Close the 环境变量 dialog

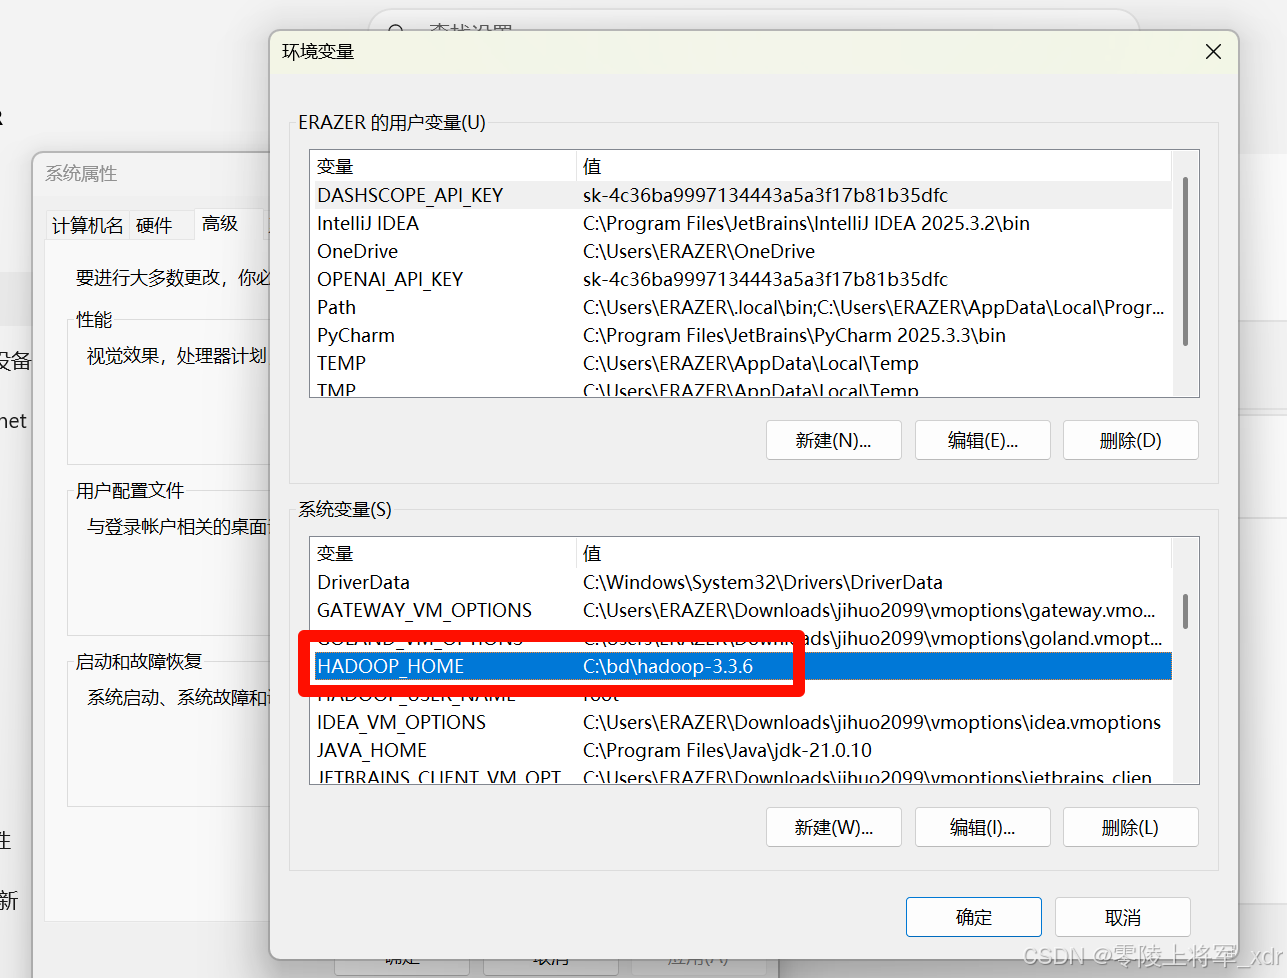point(1213,51)
